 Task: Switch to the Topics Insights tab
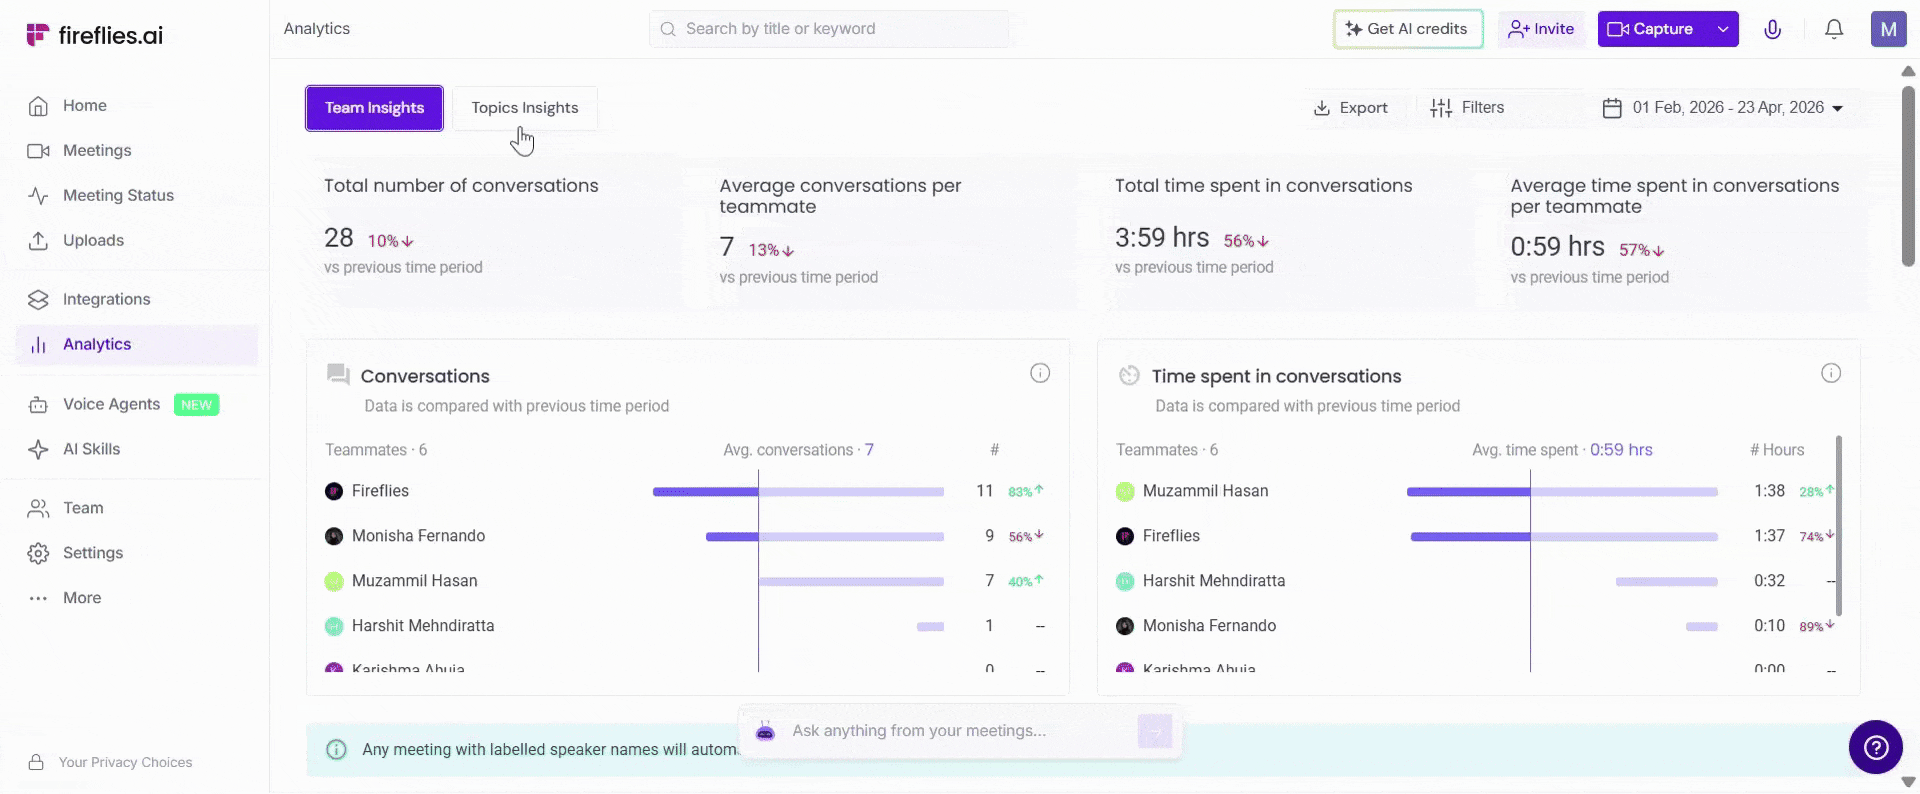click(524, 108)
